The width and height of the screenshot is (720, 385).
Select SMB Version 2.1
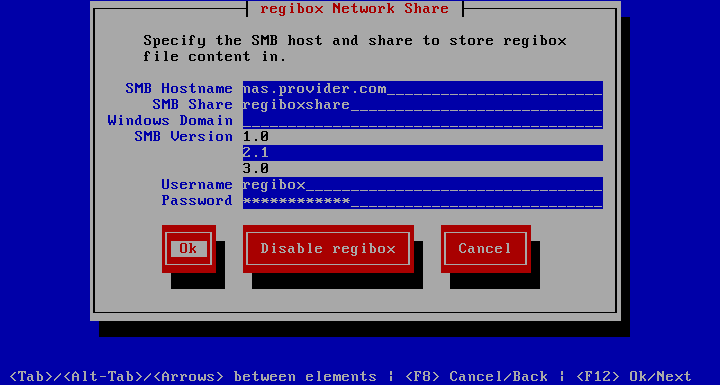(422, 153)
